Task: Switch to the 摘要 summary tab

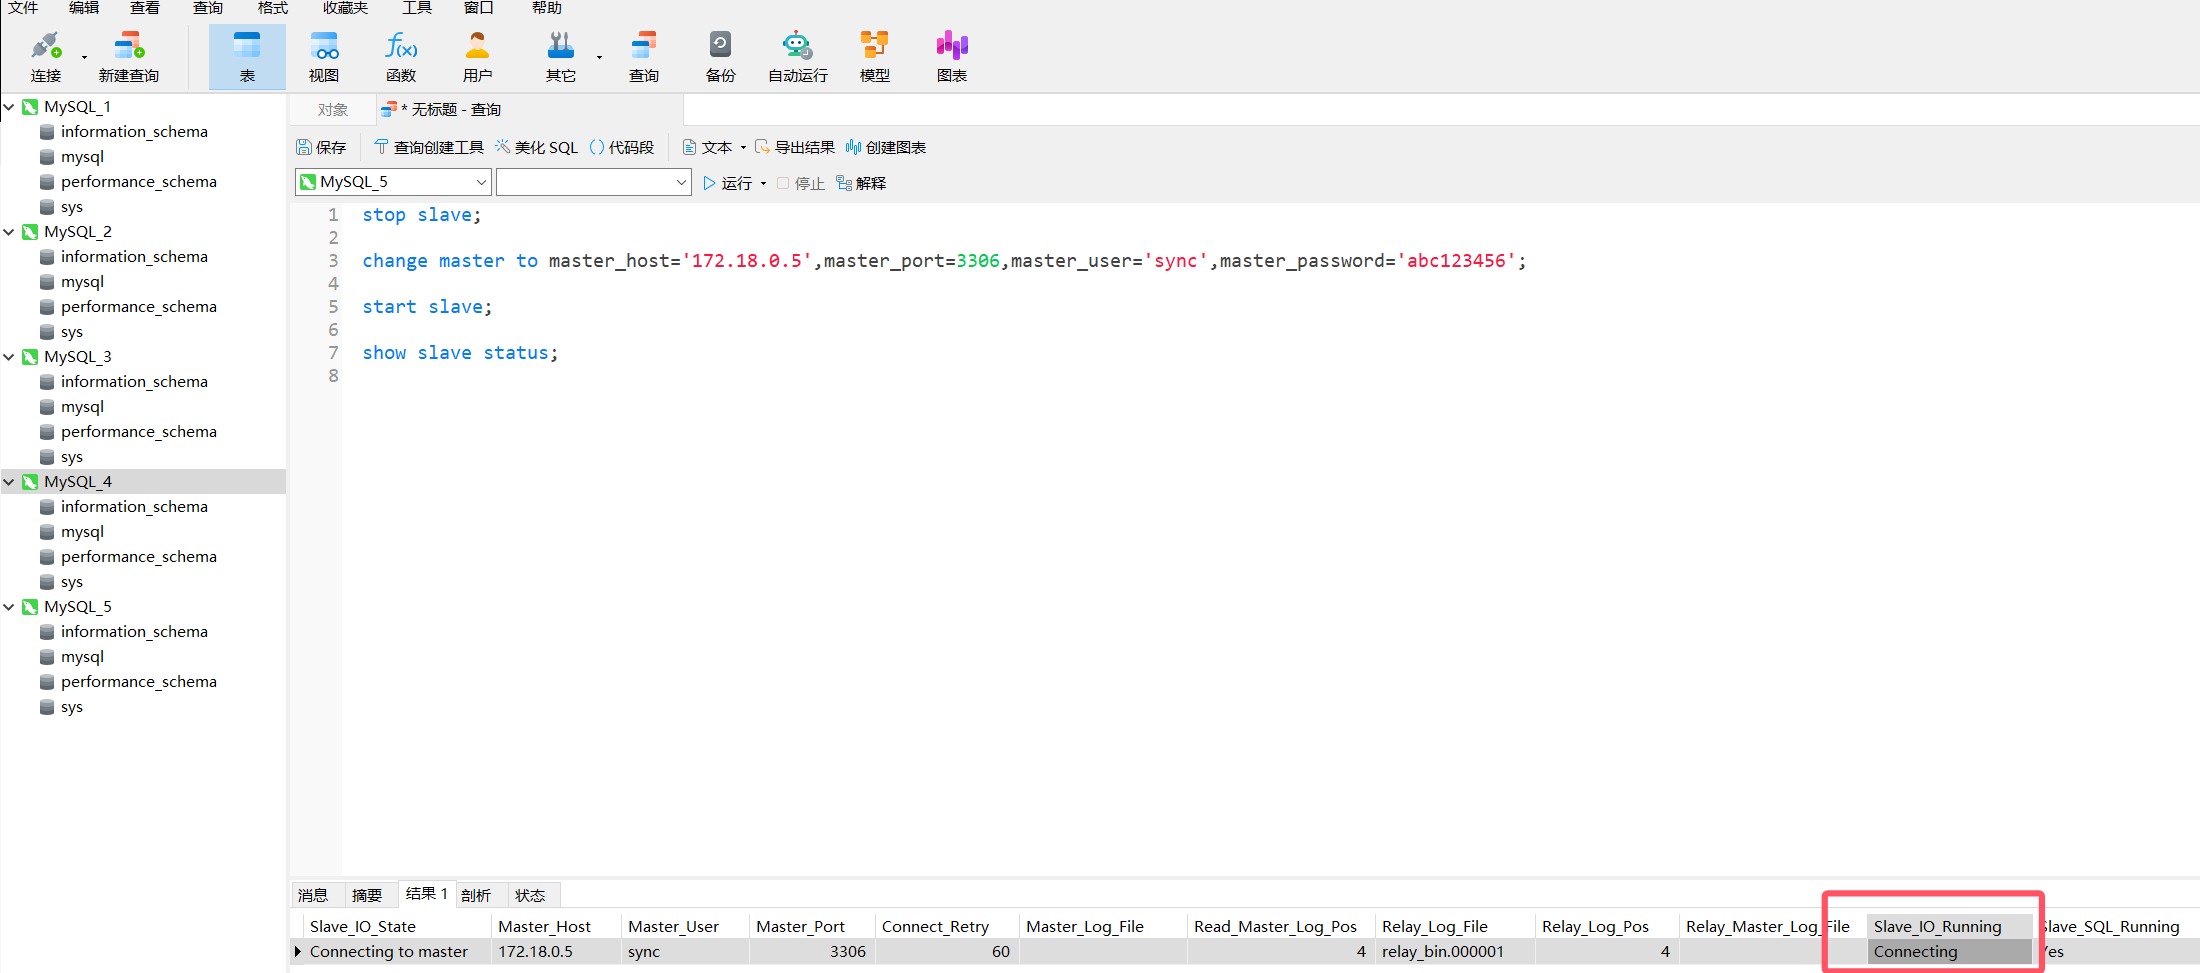Action: tap(367, 895)
